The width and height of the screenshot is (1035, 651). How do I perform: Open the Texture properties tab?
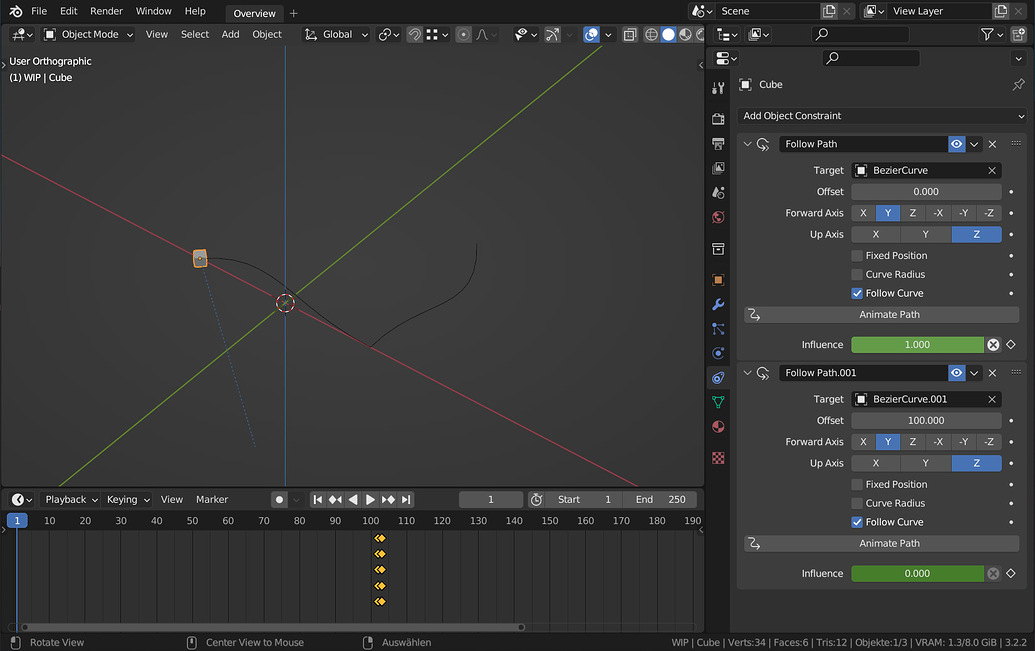(718, 458)
